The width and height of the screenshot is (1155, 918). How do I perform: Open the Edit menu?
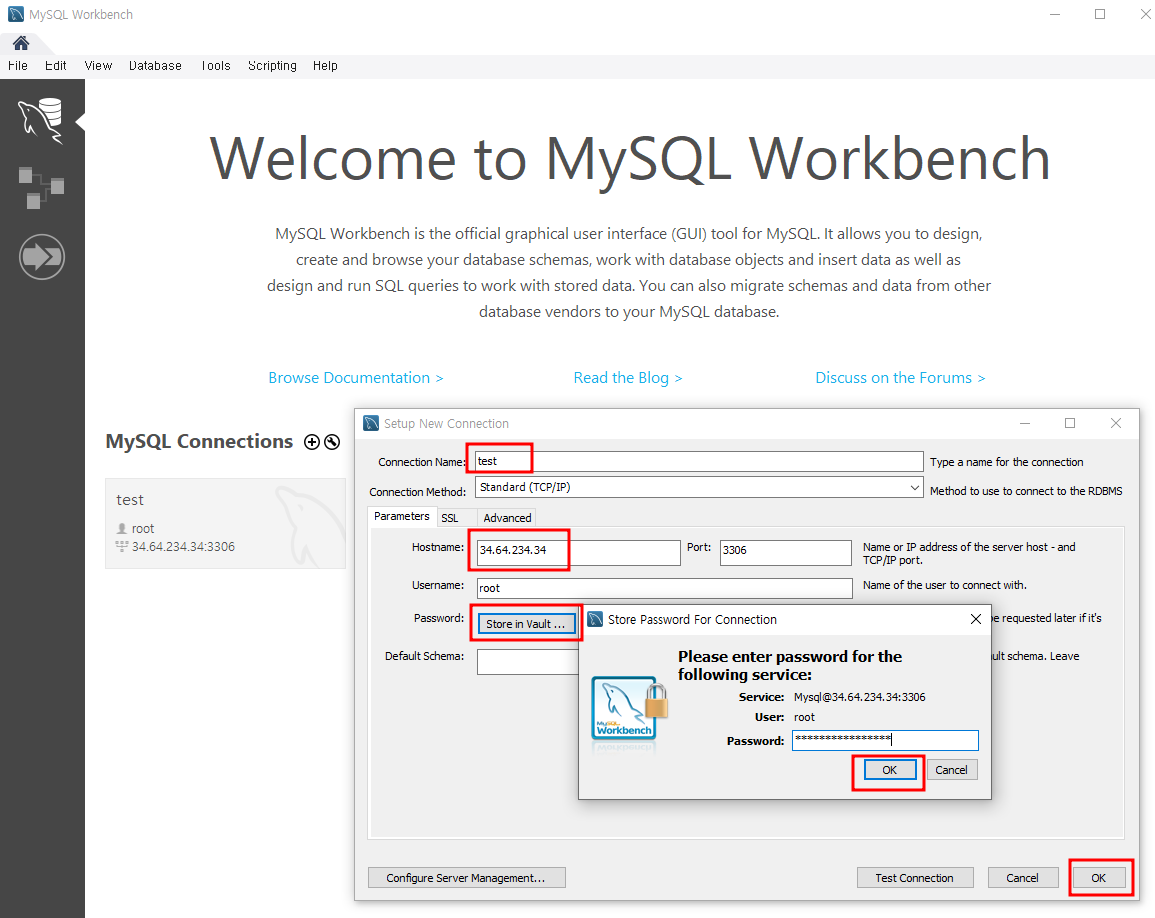(55, 66)
